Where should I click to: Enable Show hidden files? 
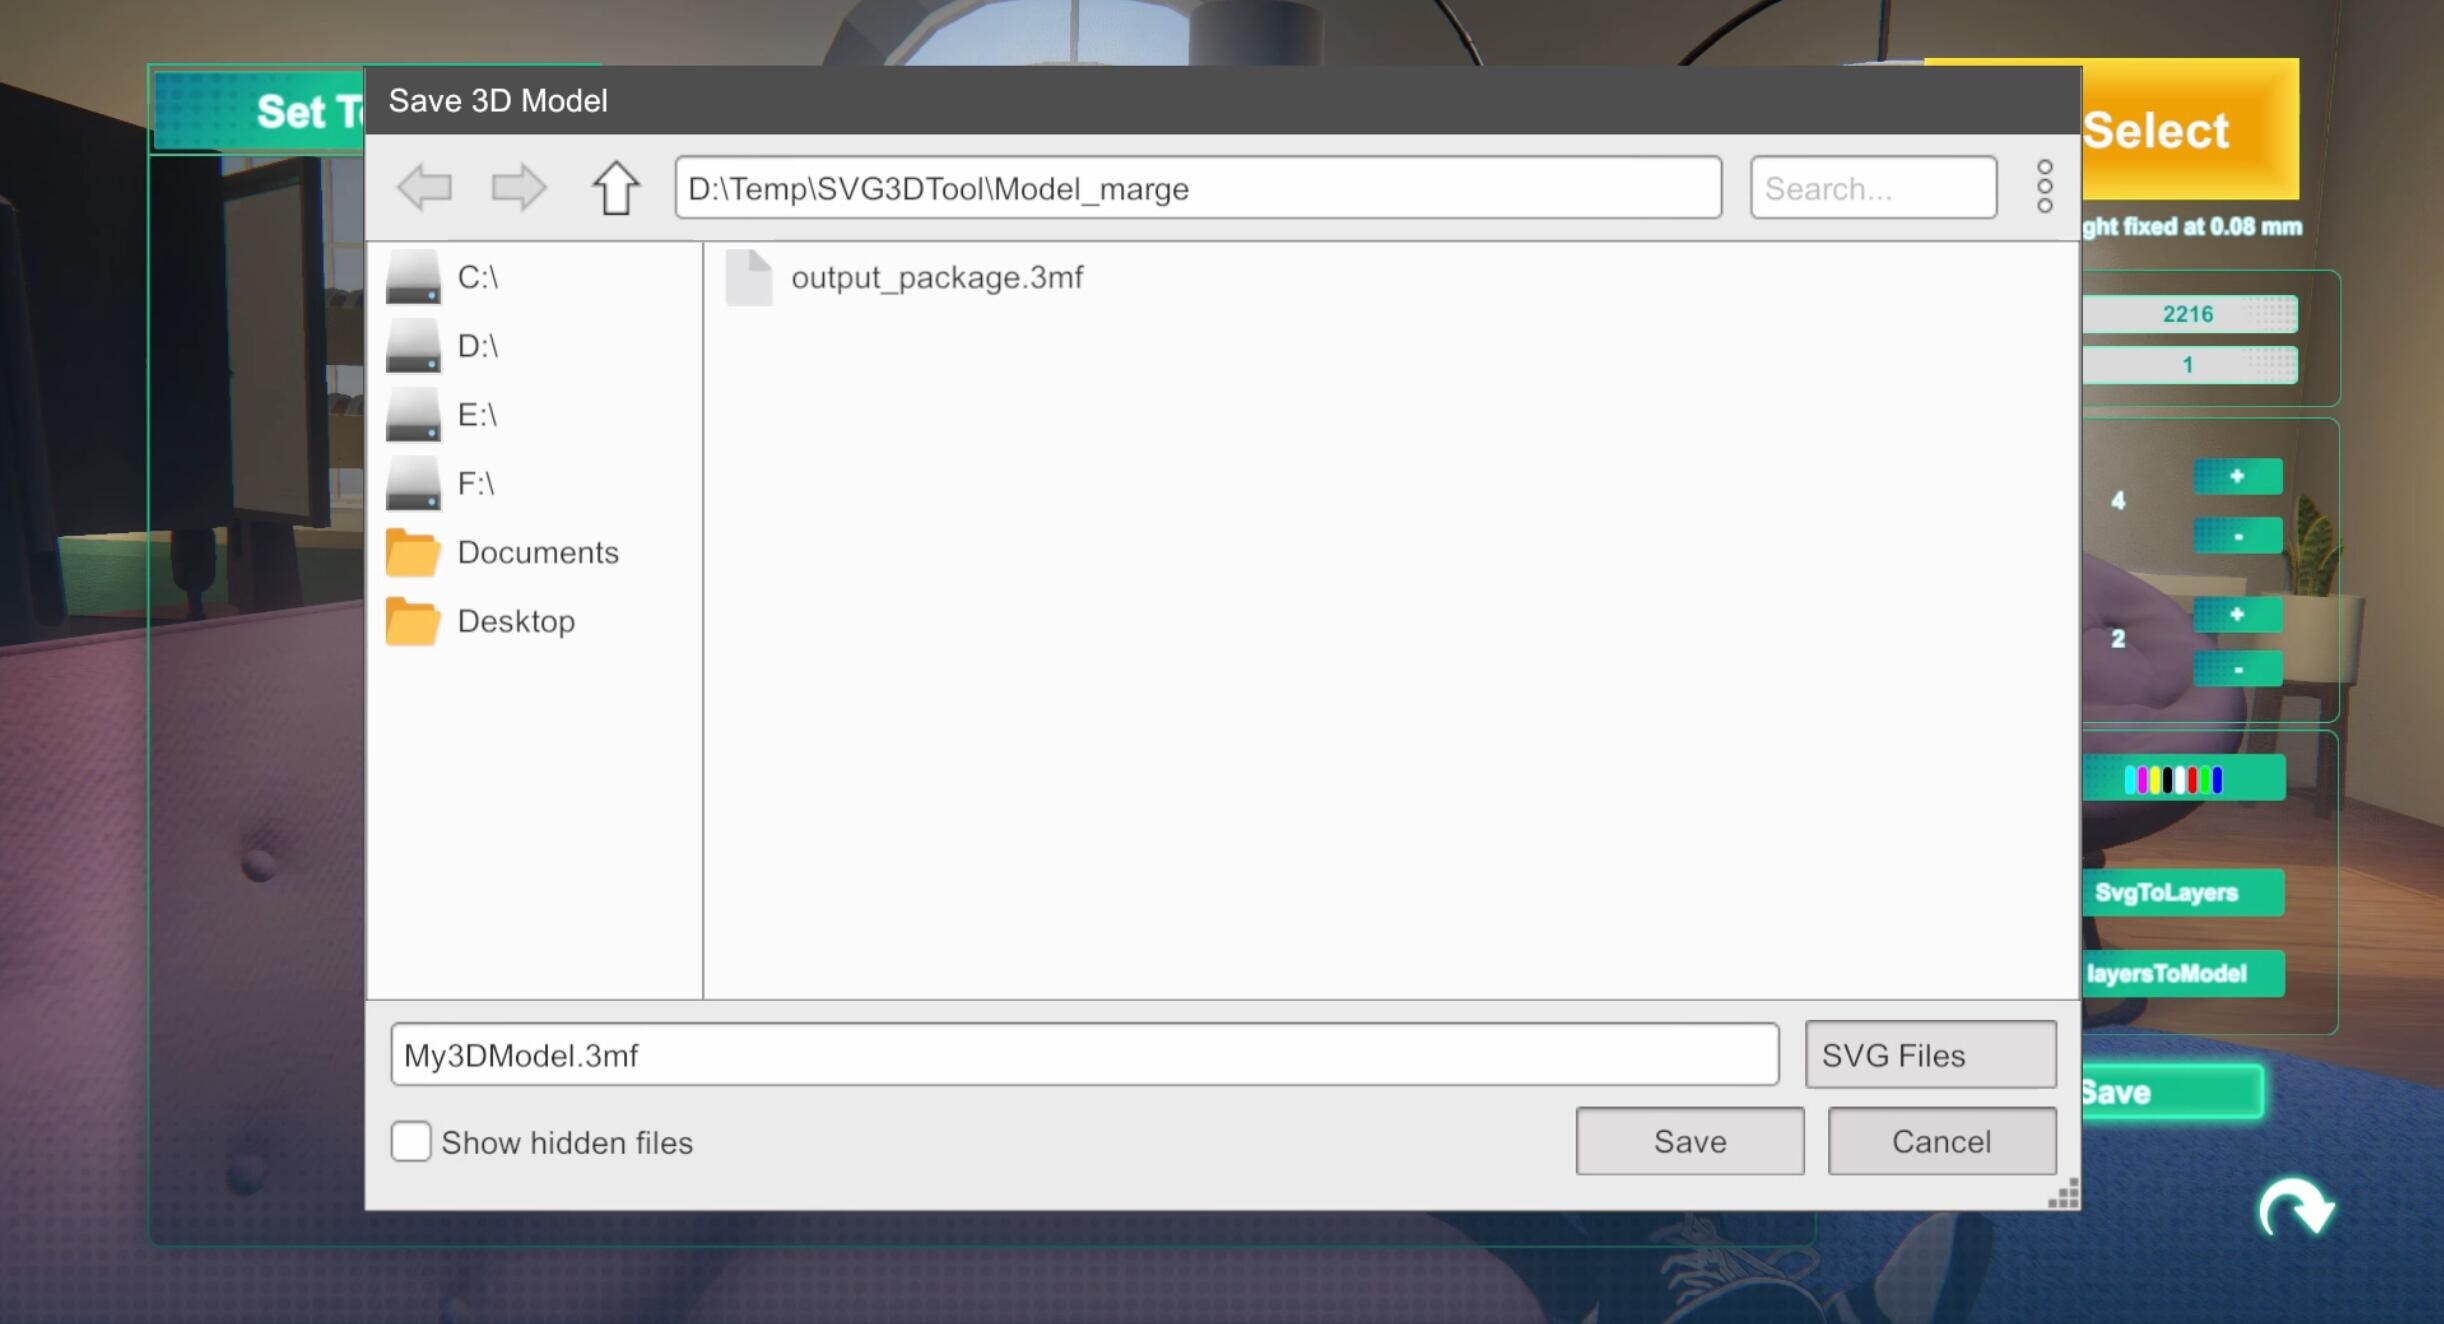[410, 1142]
